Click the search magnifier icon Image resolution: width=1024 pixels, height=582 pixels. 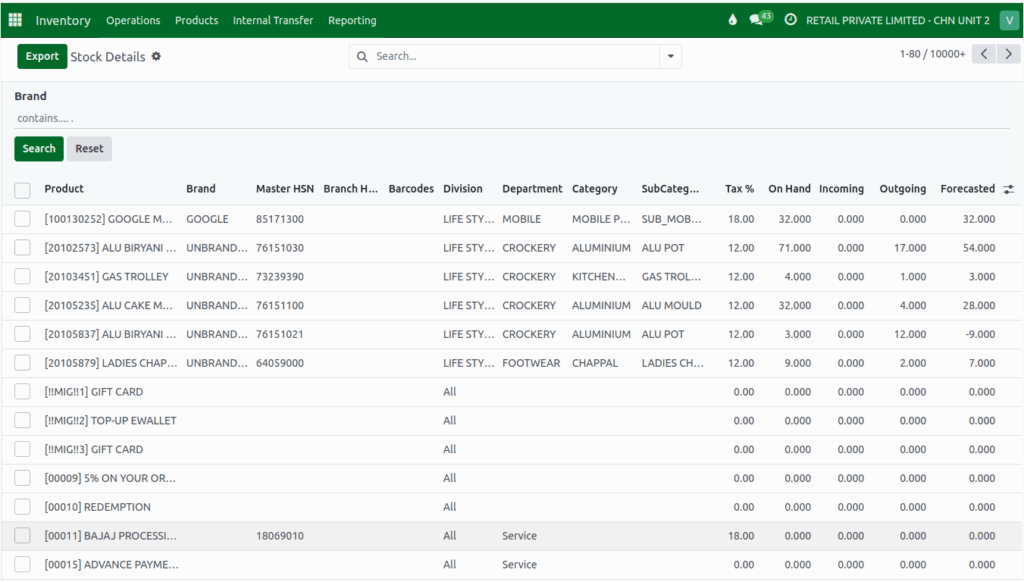(x=361, y=57)
